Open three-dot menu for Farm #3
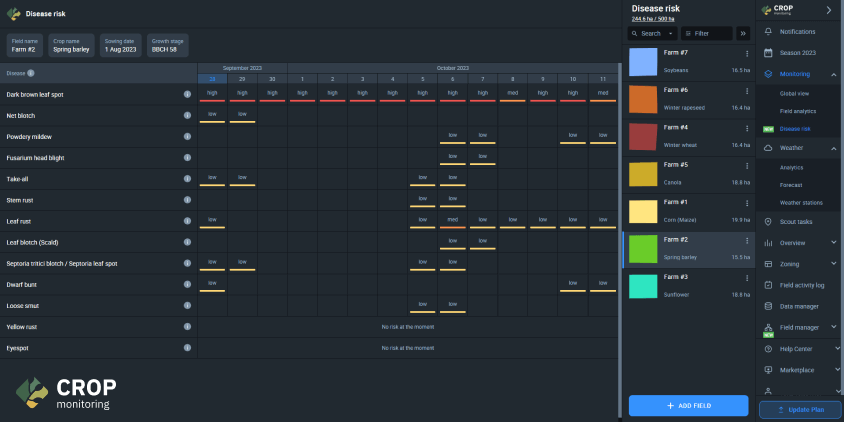844x422 pixels. pos(747,278)
